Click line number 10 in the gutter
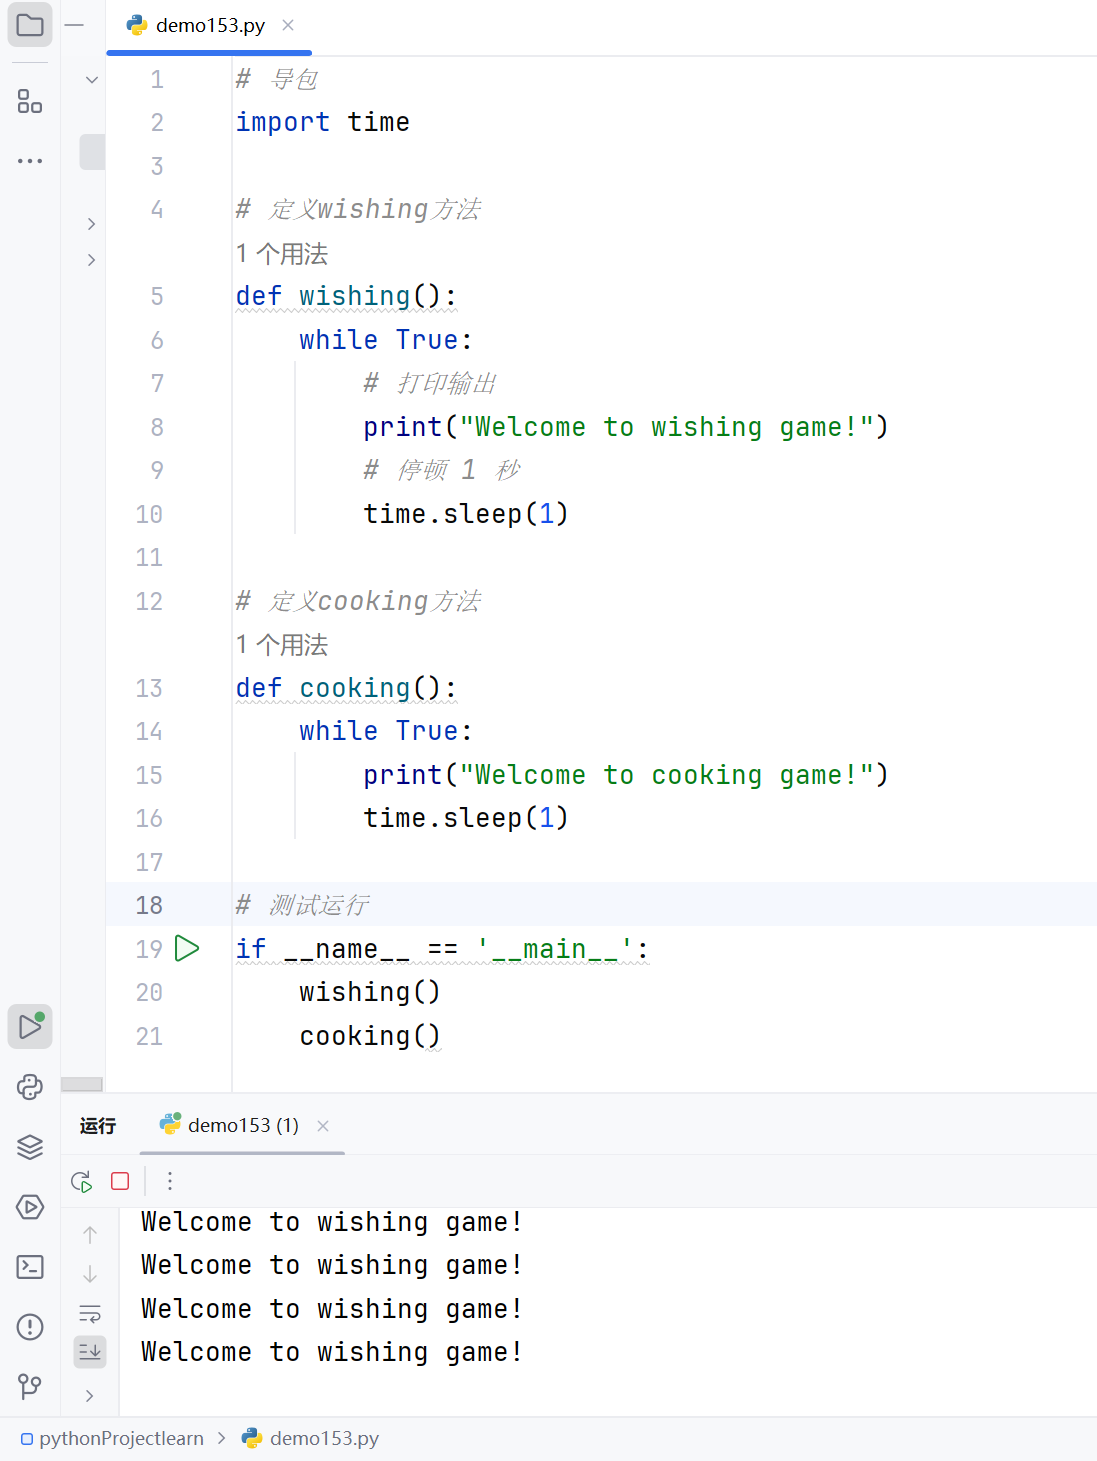1097x1461 pixels. (149, 514)
